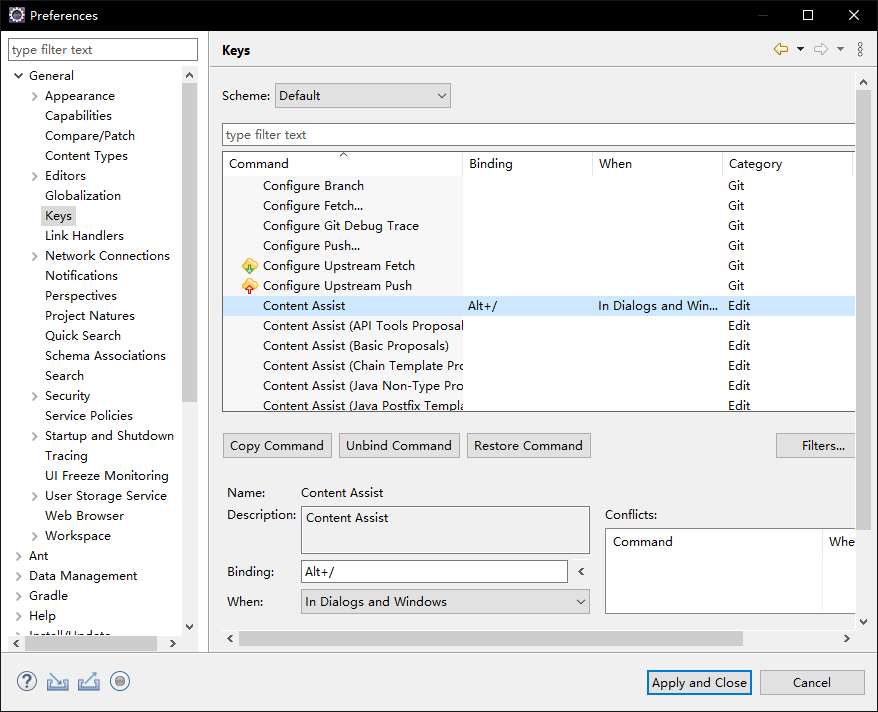Open Perspectives preference page

81,296
